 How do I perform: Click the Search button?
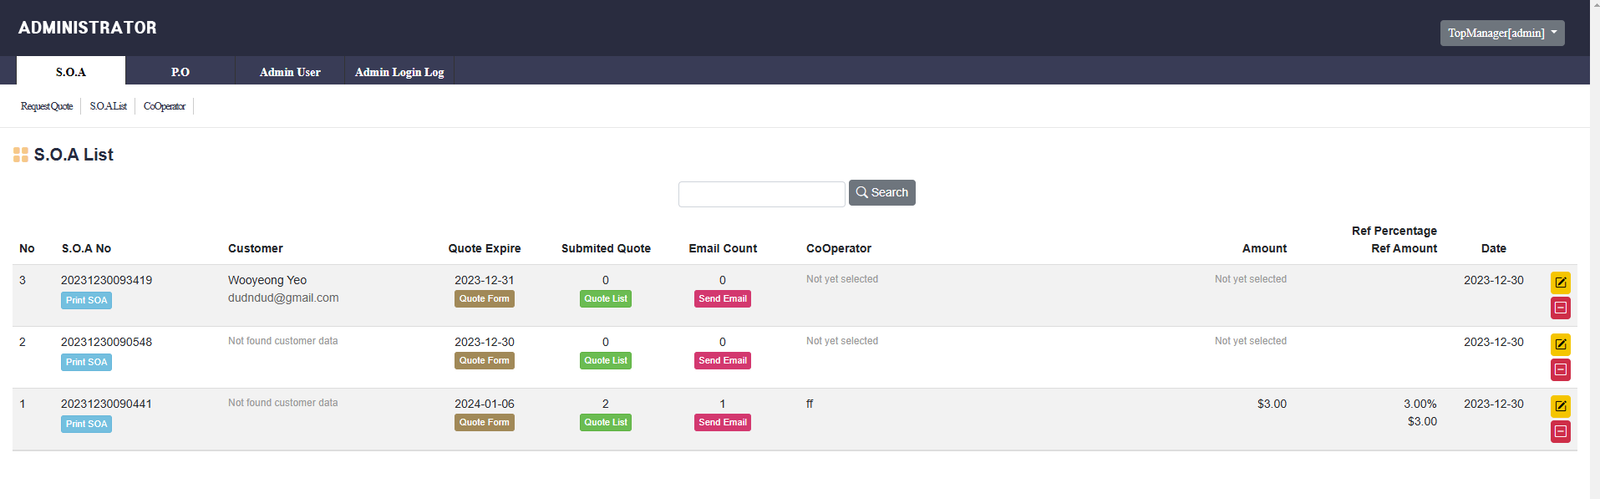[882, 193]
